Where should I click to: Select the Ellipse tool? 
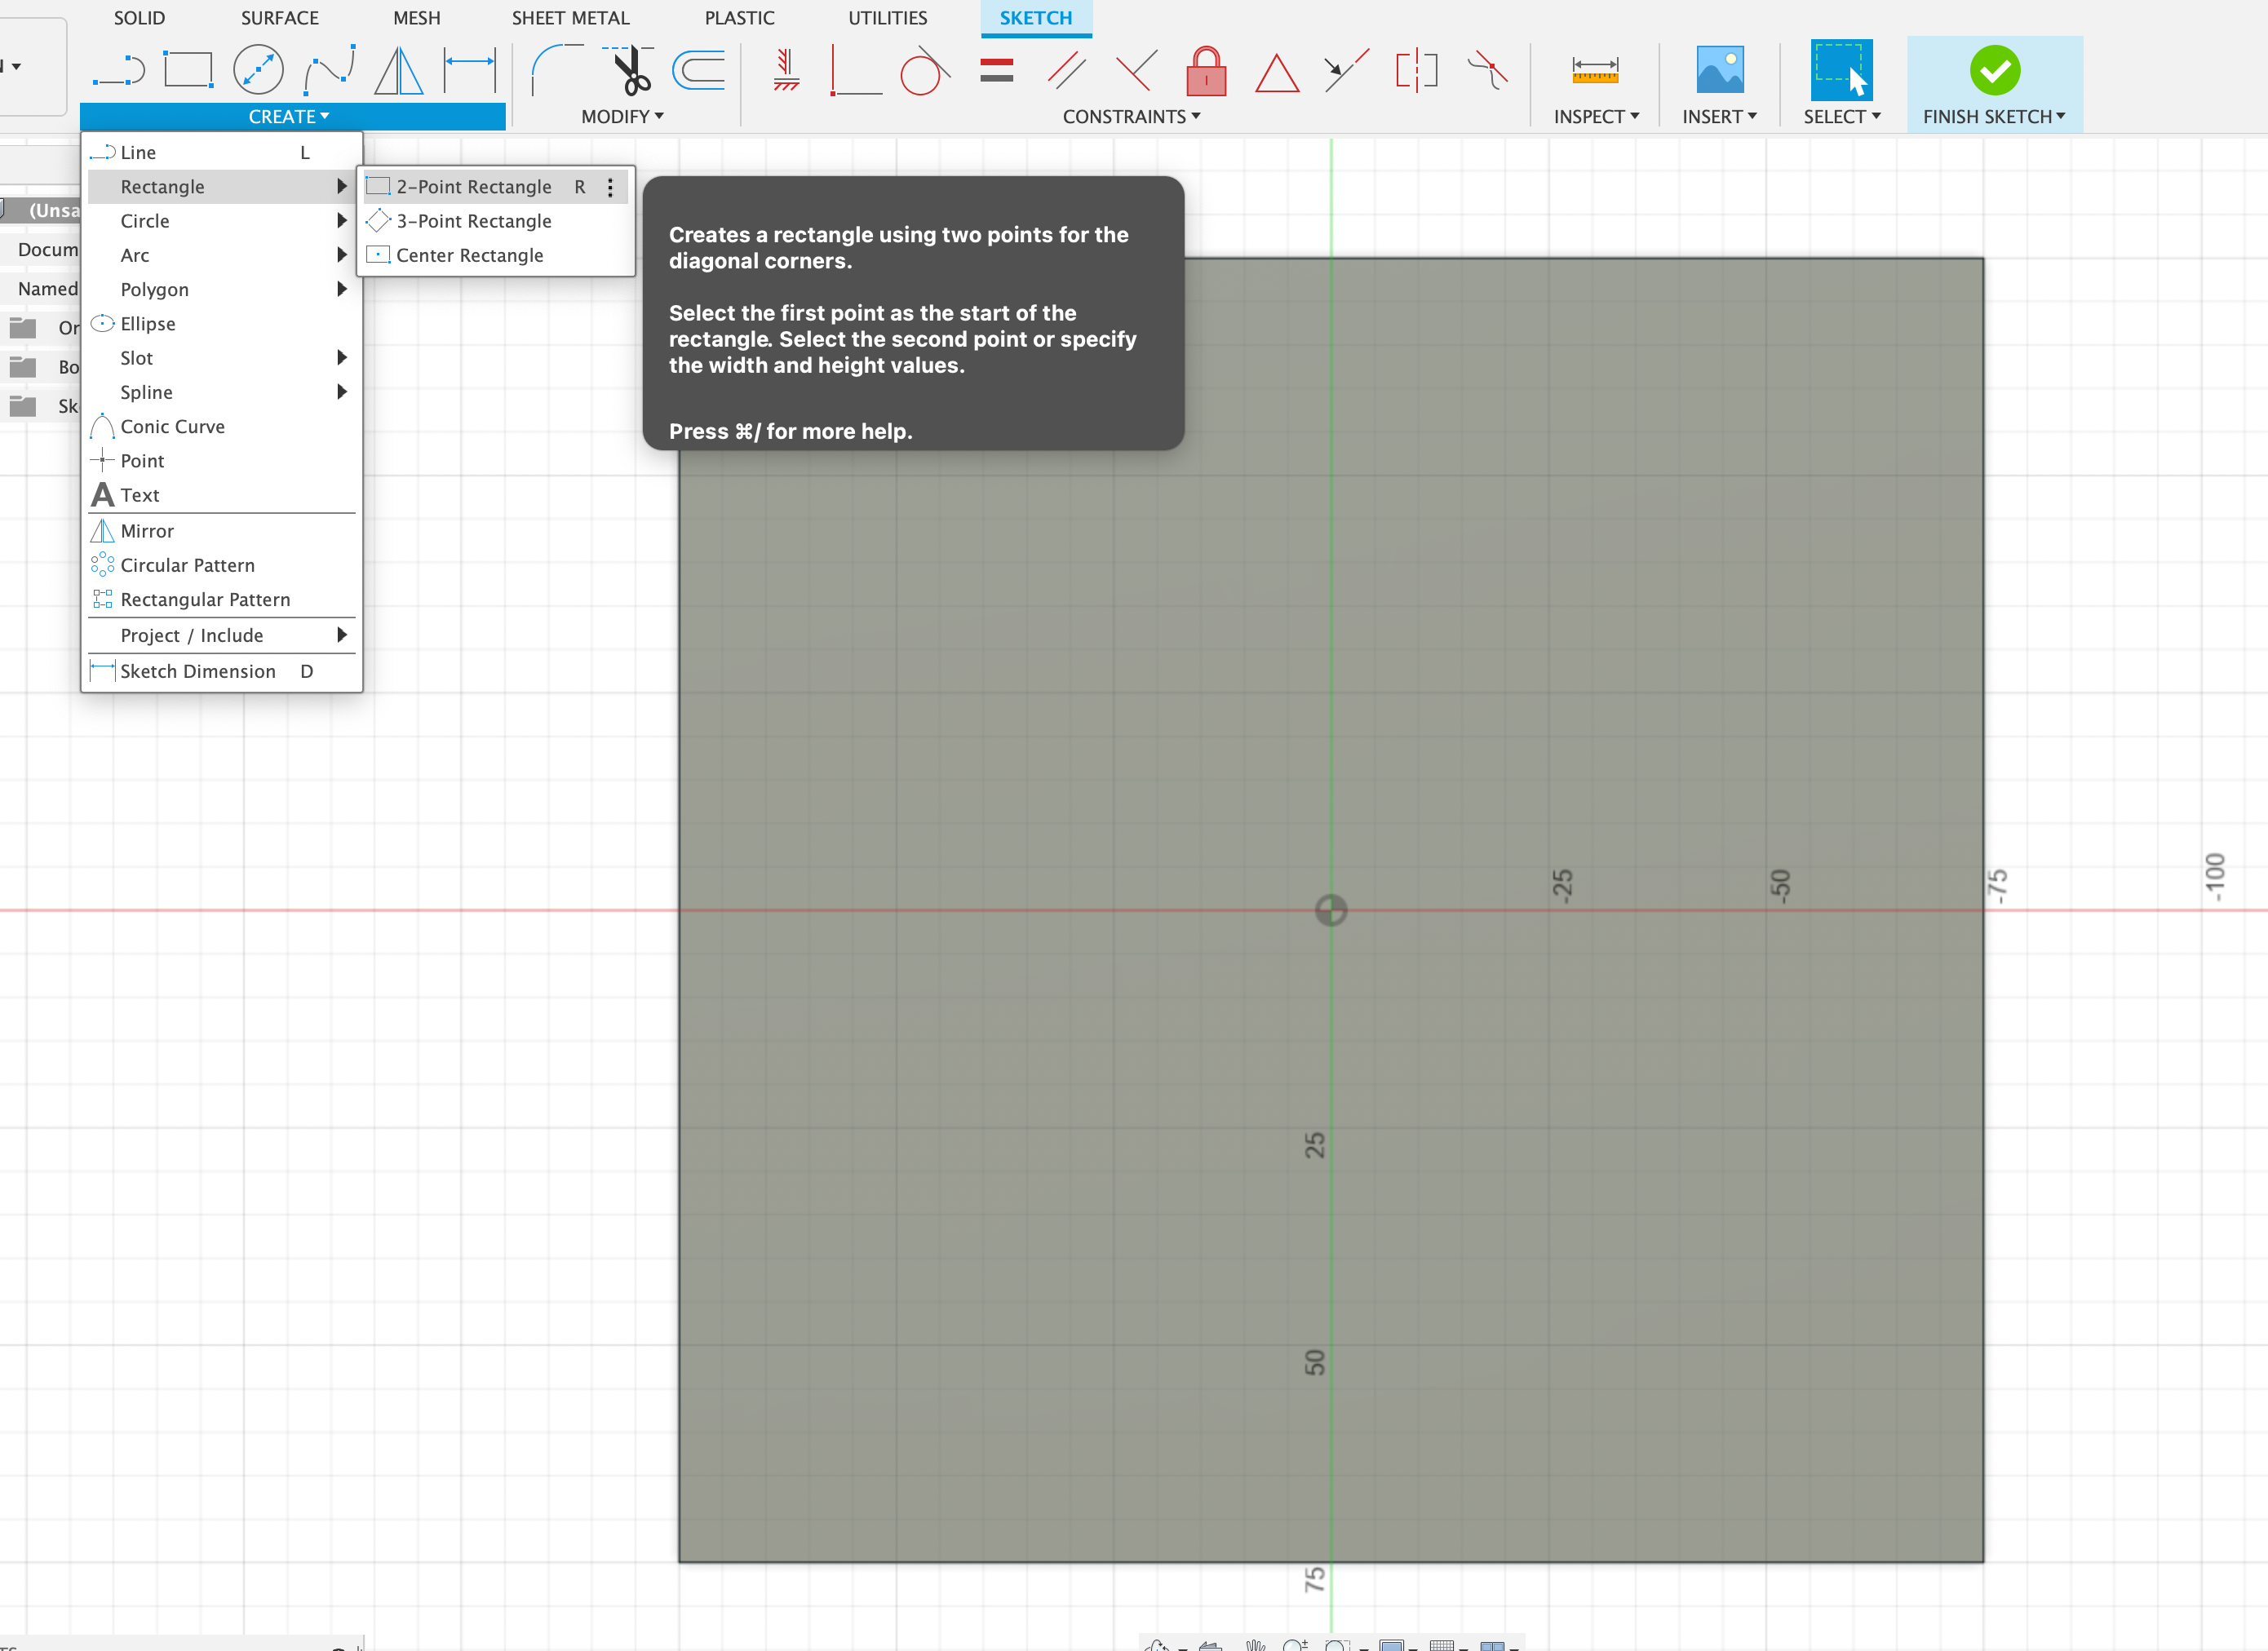148,322
